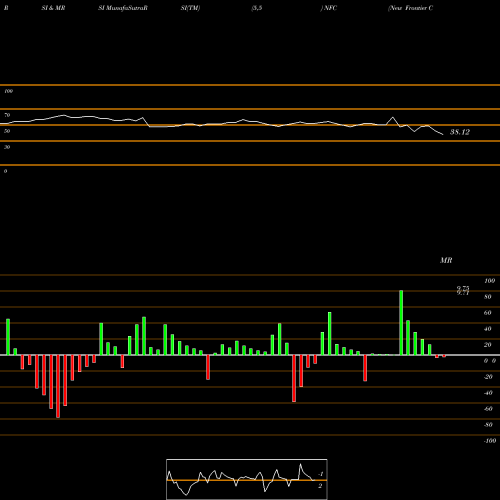Click the 'SI(TM)' header text
This screenshot has height=500, width=500.
[191, 8]
